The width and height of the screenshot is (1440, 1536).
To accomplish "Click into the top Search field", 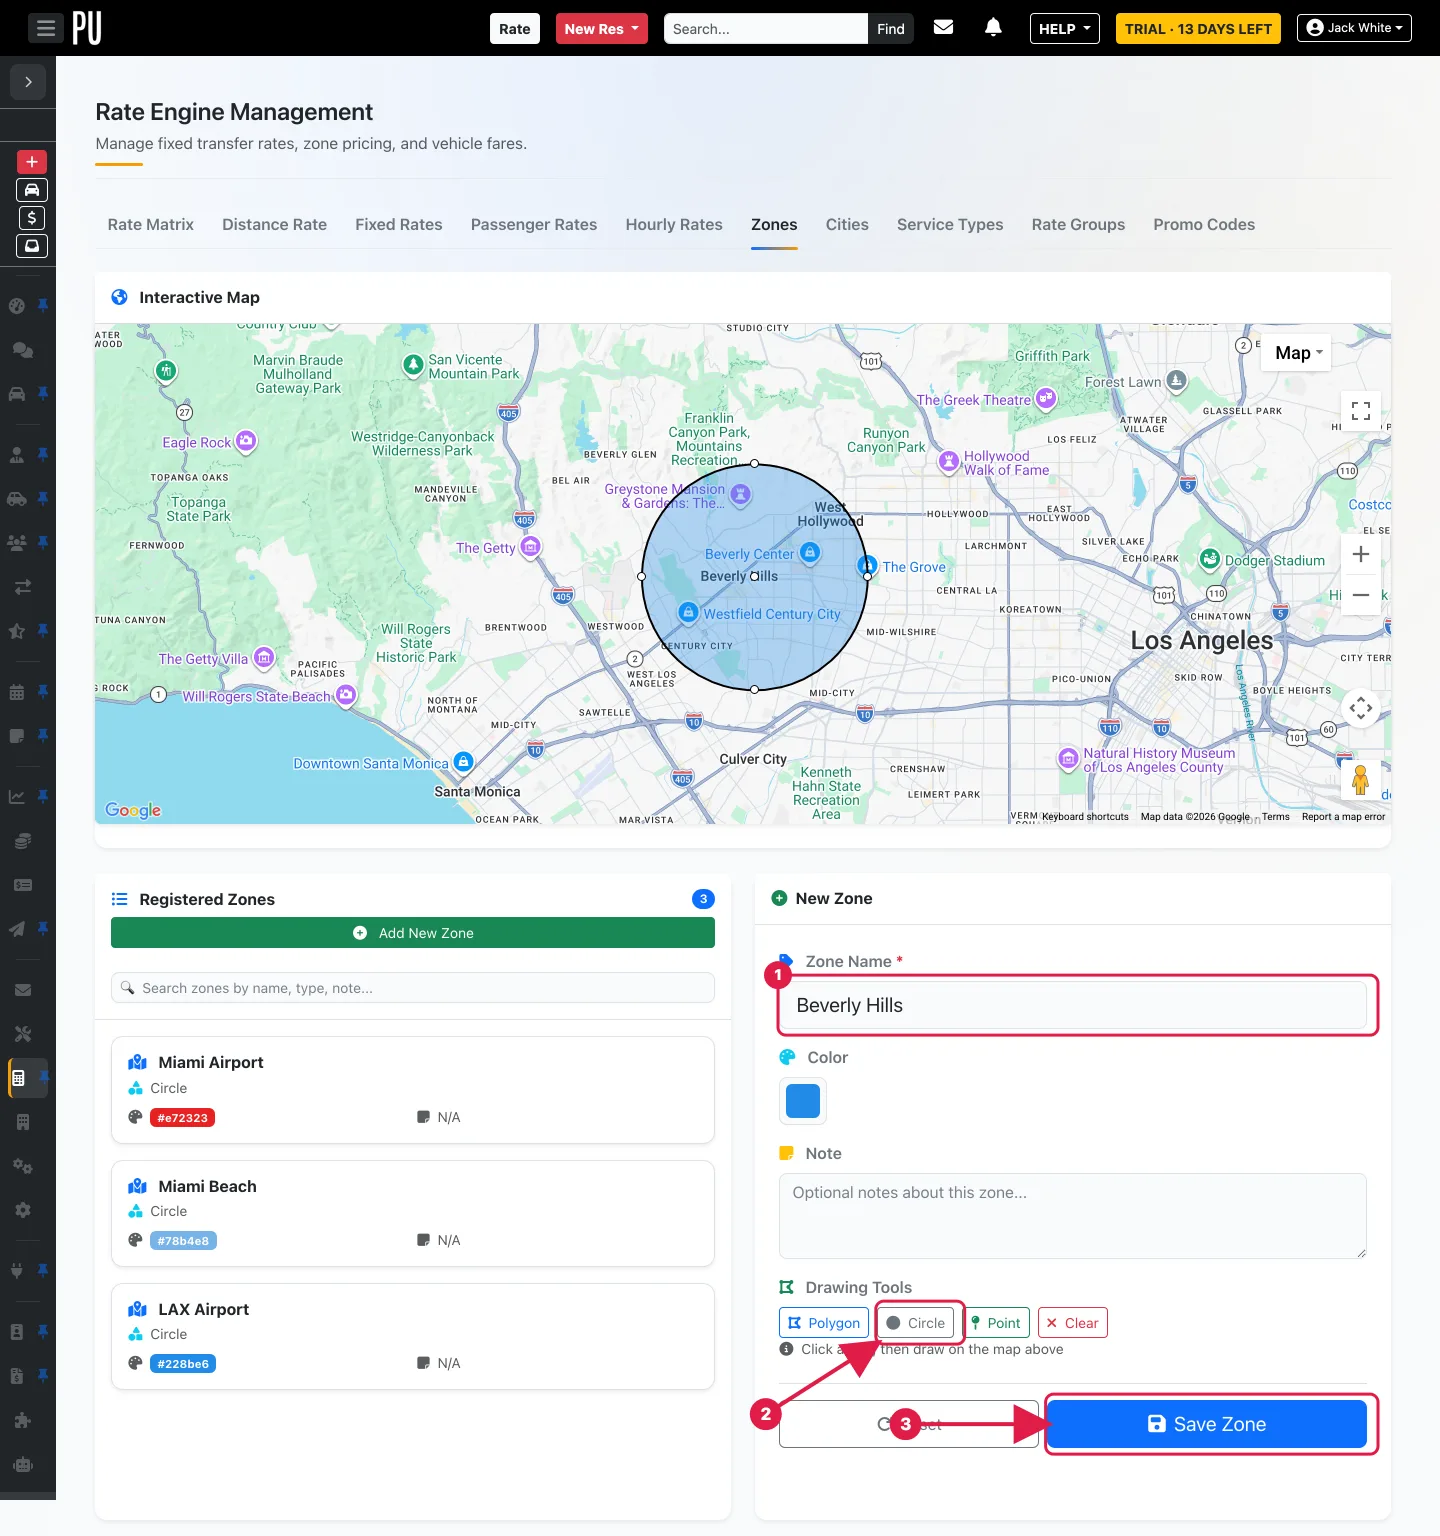I will [x=766, y=28].
